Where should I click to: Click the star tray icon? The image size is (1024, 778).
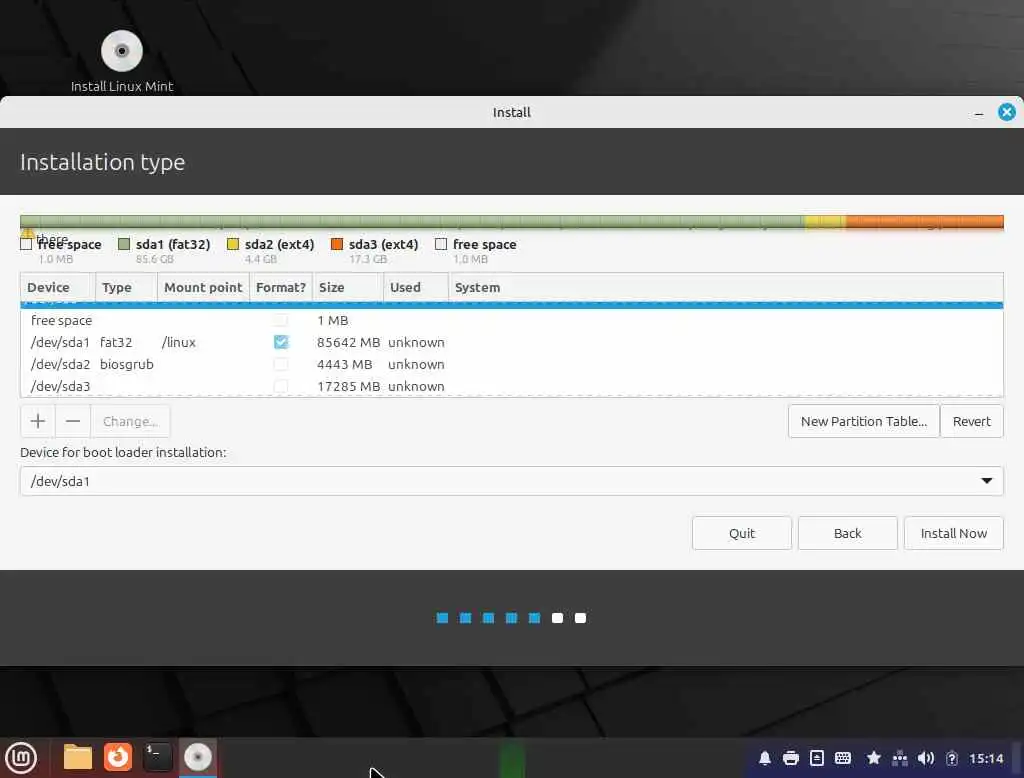click(x=874, y=758)
